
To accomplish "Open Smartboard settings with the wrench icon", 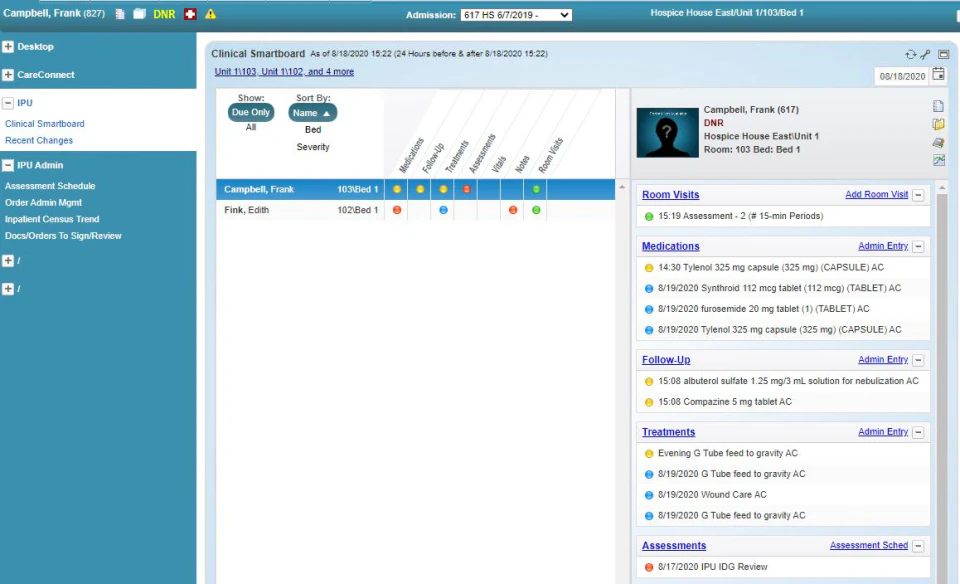I will [x=925, y=53].
